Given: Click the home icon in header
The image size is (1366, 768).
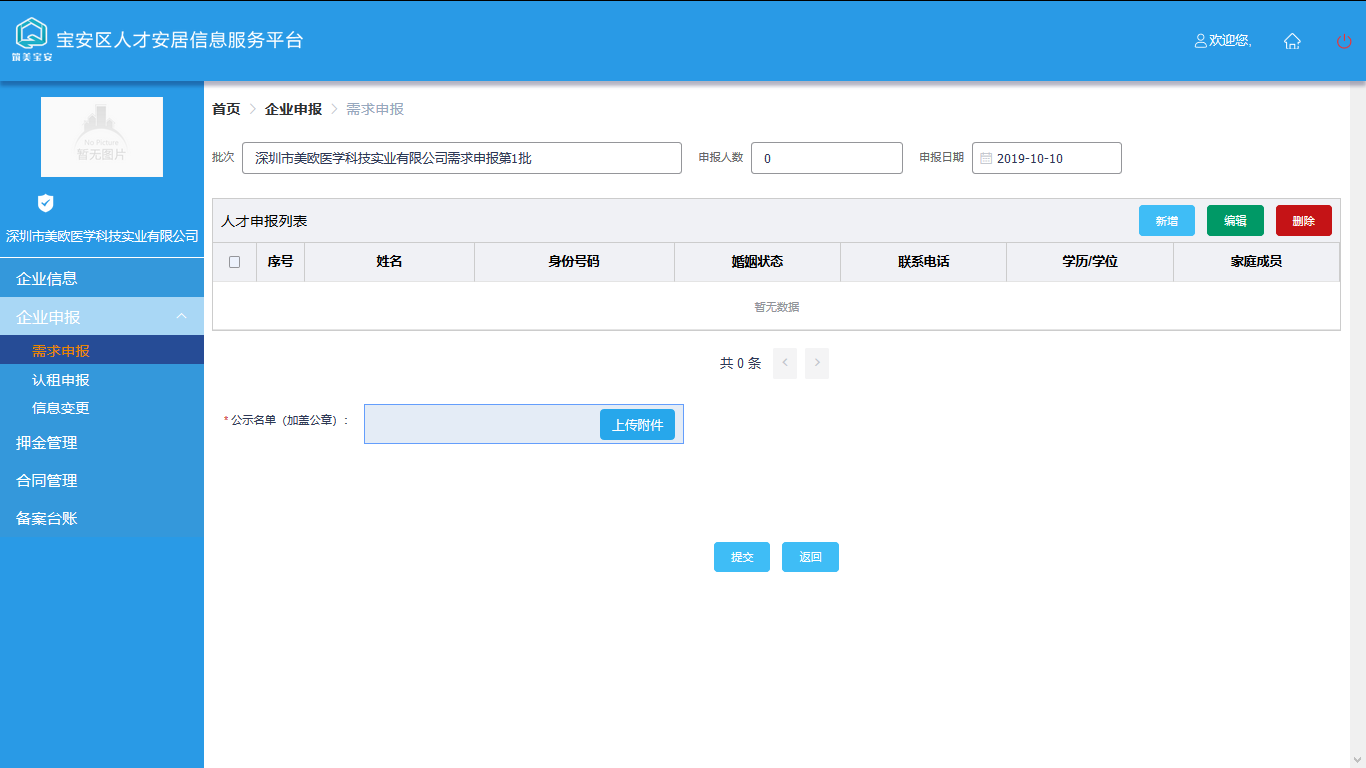Looking at the screenshot, I should (x=1292, y=41).
